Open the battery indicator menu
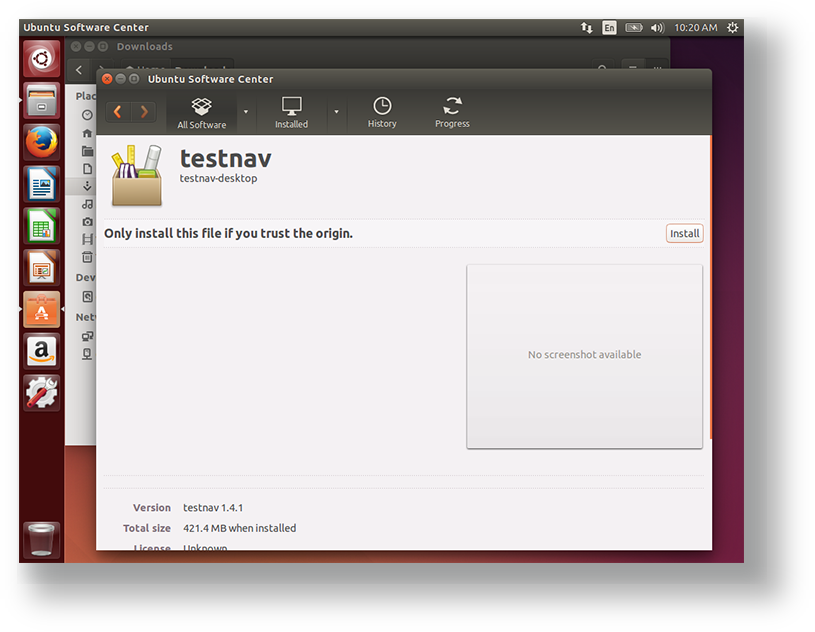 click(634, 28)
